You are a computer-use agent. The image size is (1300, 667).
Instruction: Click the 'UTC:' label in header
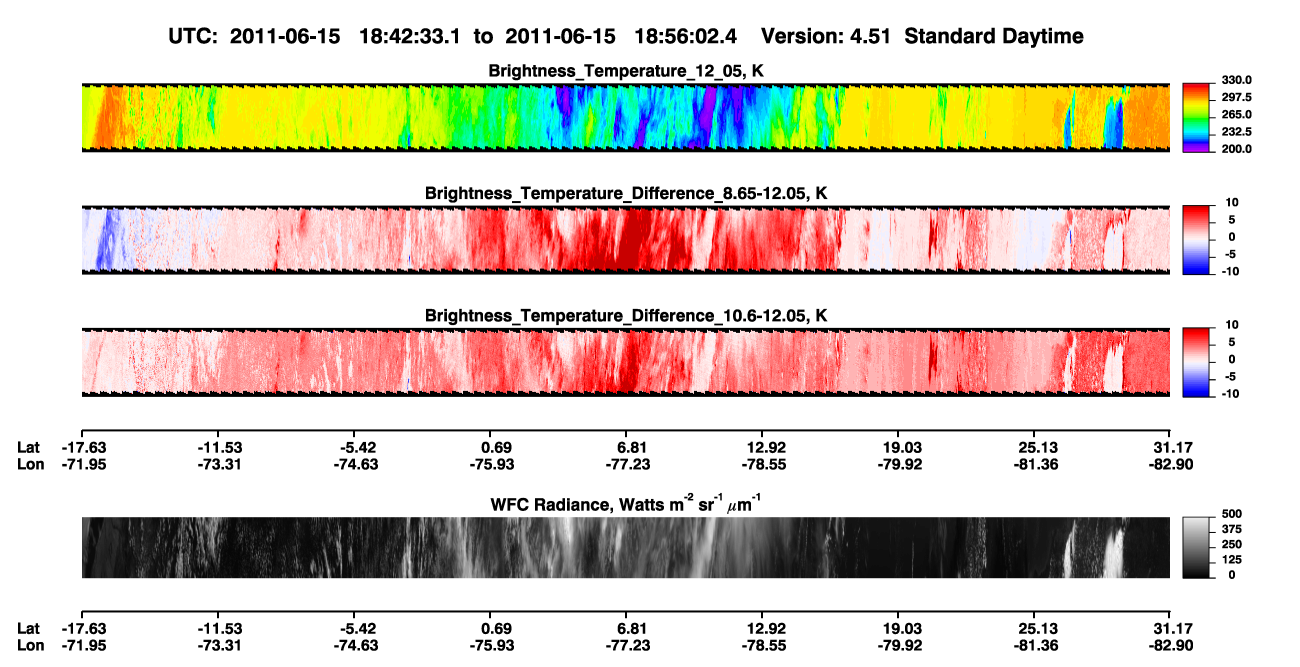pyautogui.click(x=195, y=36)
